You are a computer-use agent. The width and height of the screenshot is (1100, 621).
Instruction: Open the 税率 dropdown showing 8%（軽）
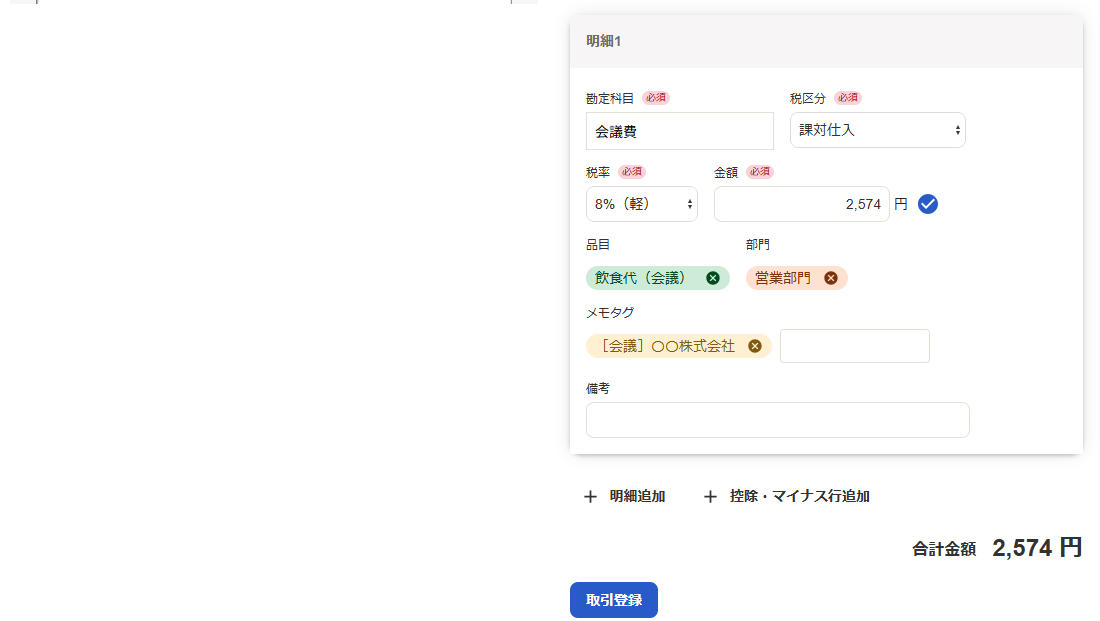click(x=642, y=204)
